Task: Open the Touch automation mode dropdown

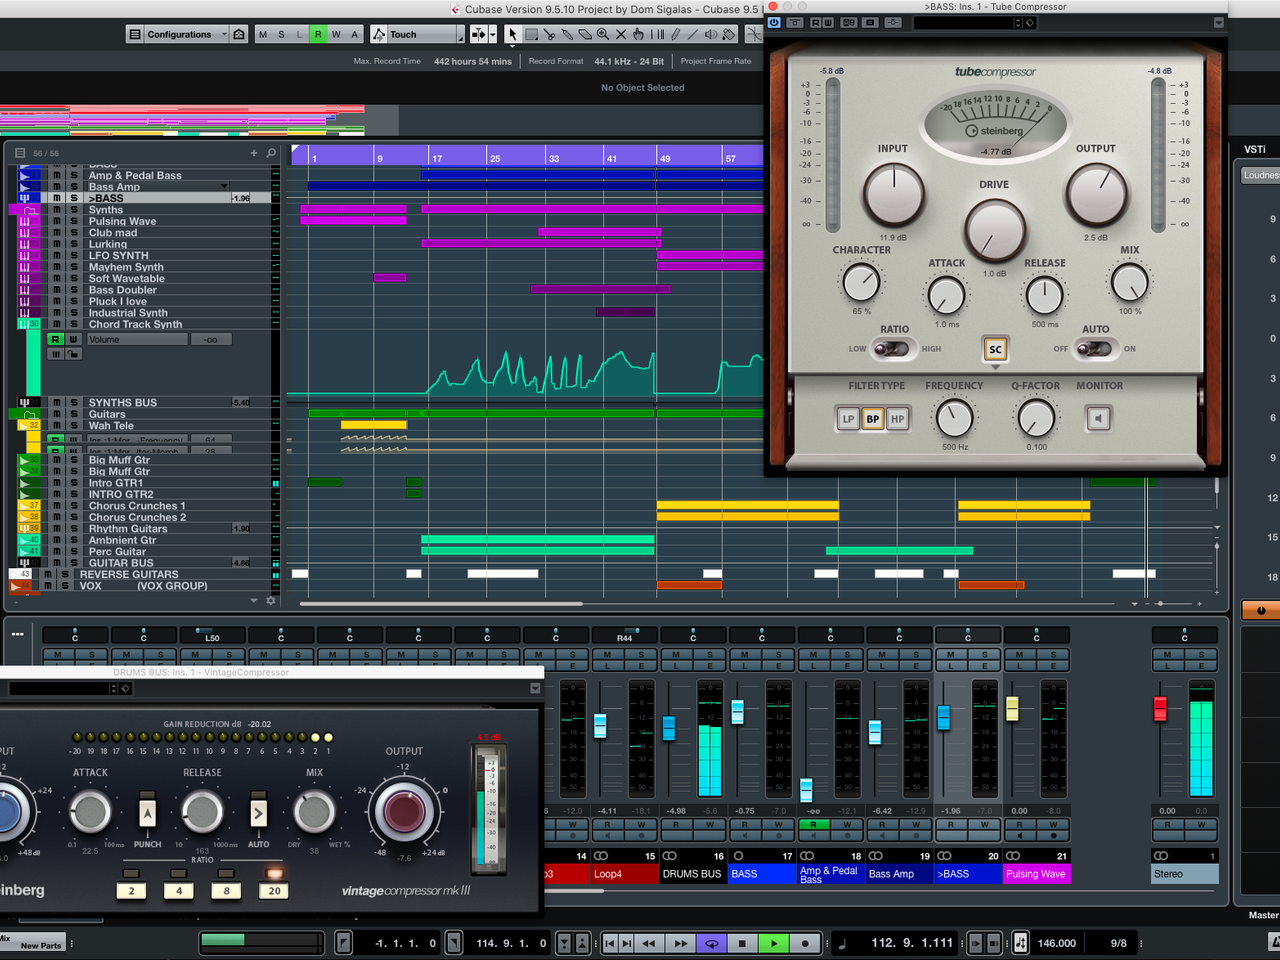Action: 425,34
